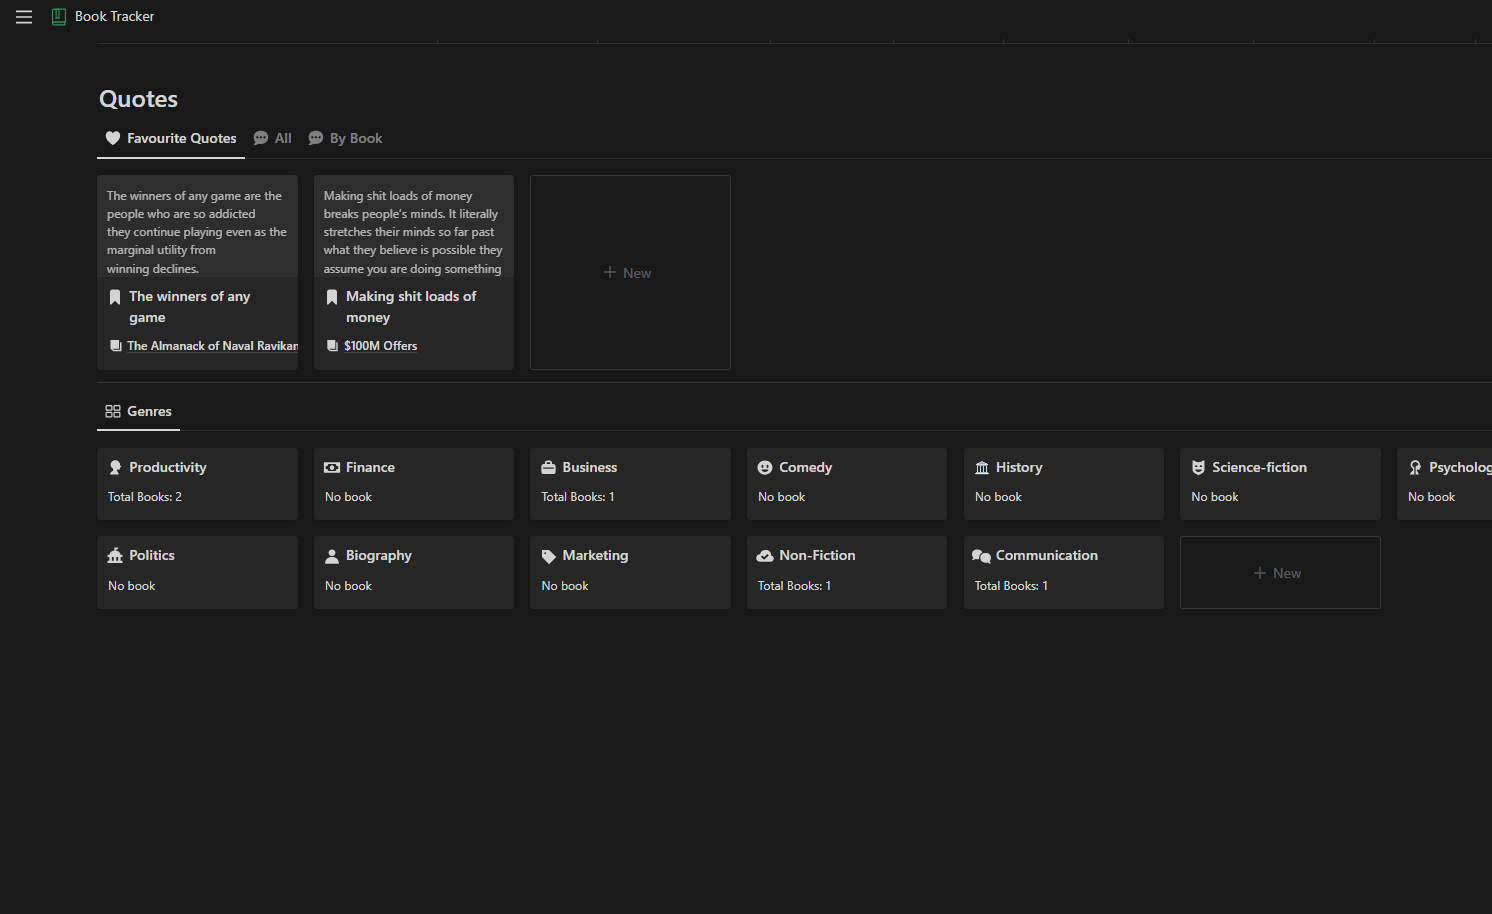Click the Biography person icon
The image size is (1492, 914).
[332, 556]
